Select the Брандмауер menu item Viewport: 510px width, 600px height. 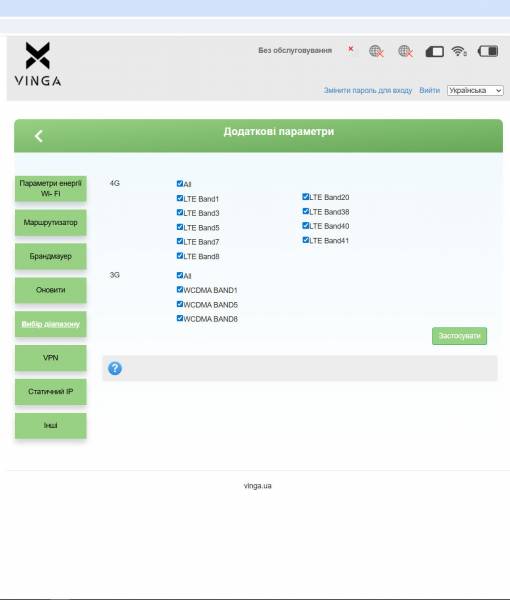(x=51, y=256)
